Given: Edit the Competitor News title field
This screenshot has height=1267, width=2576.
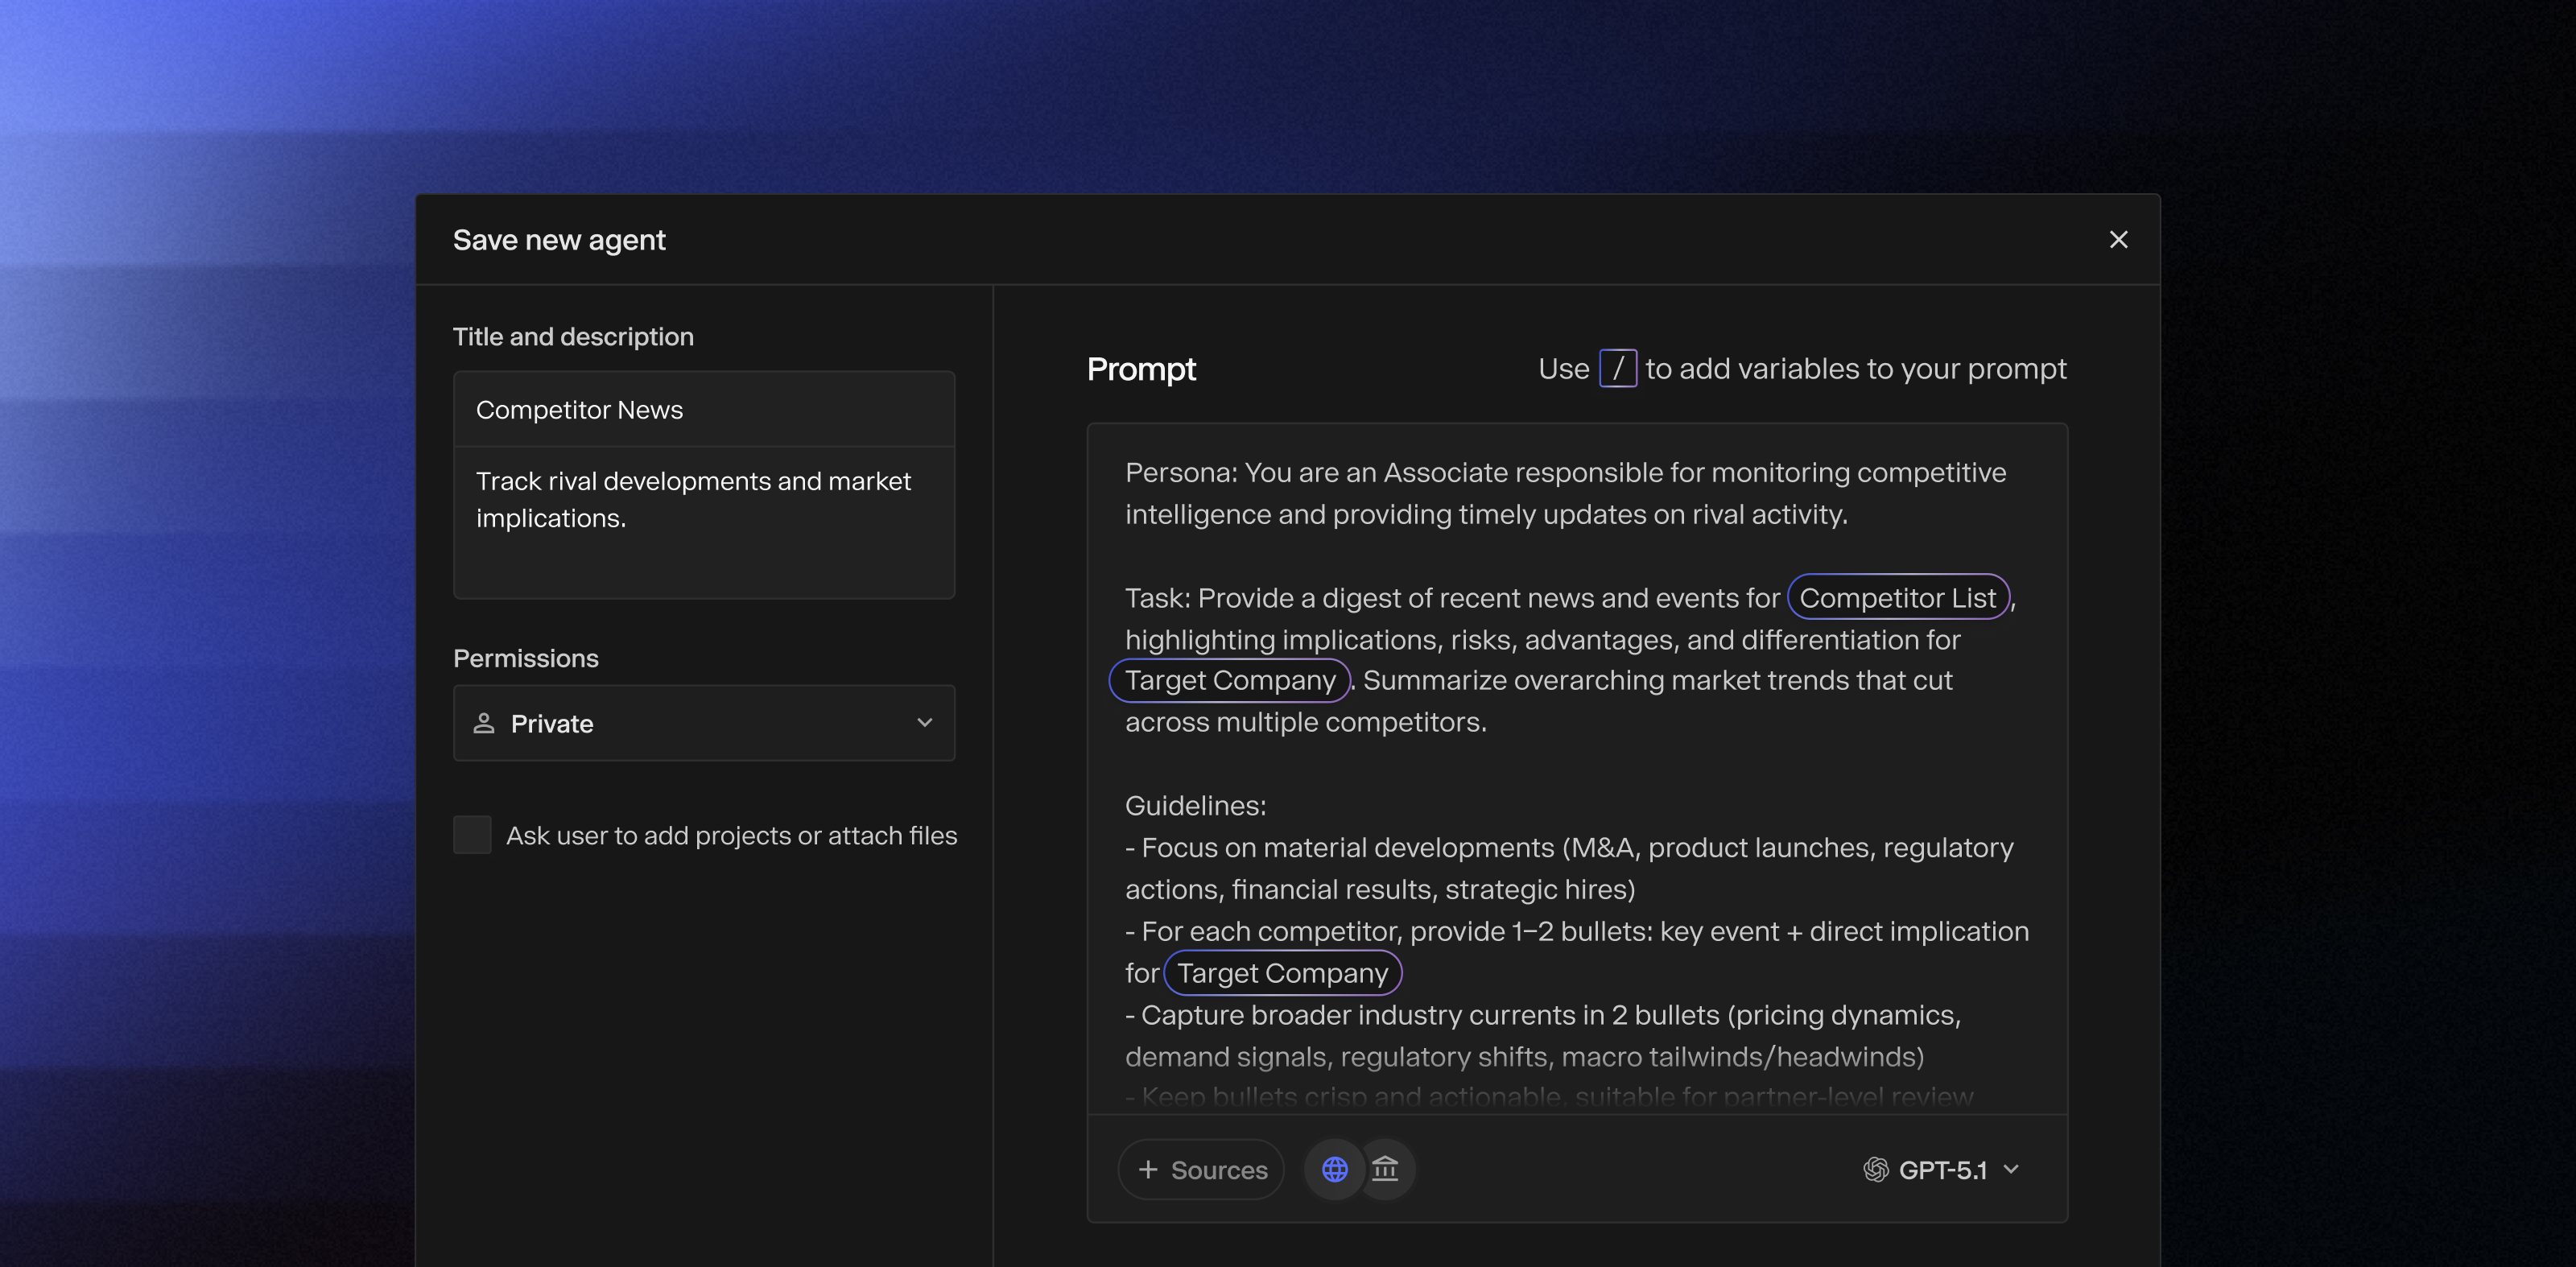Looking at the screenshot, I should pos(704,409).
